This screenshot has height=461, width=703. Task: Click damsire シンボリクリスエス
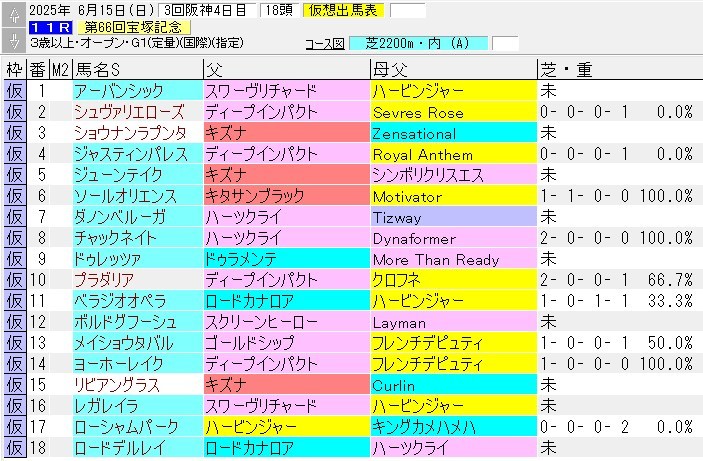pyautogui.click(x=454, y=175)
